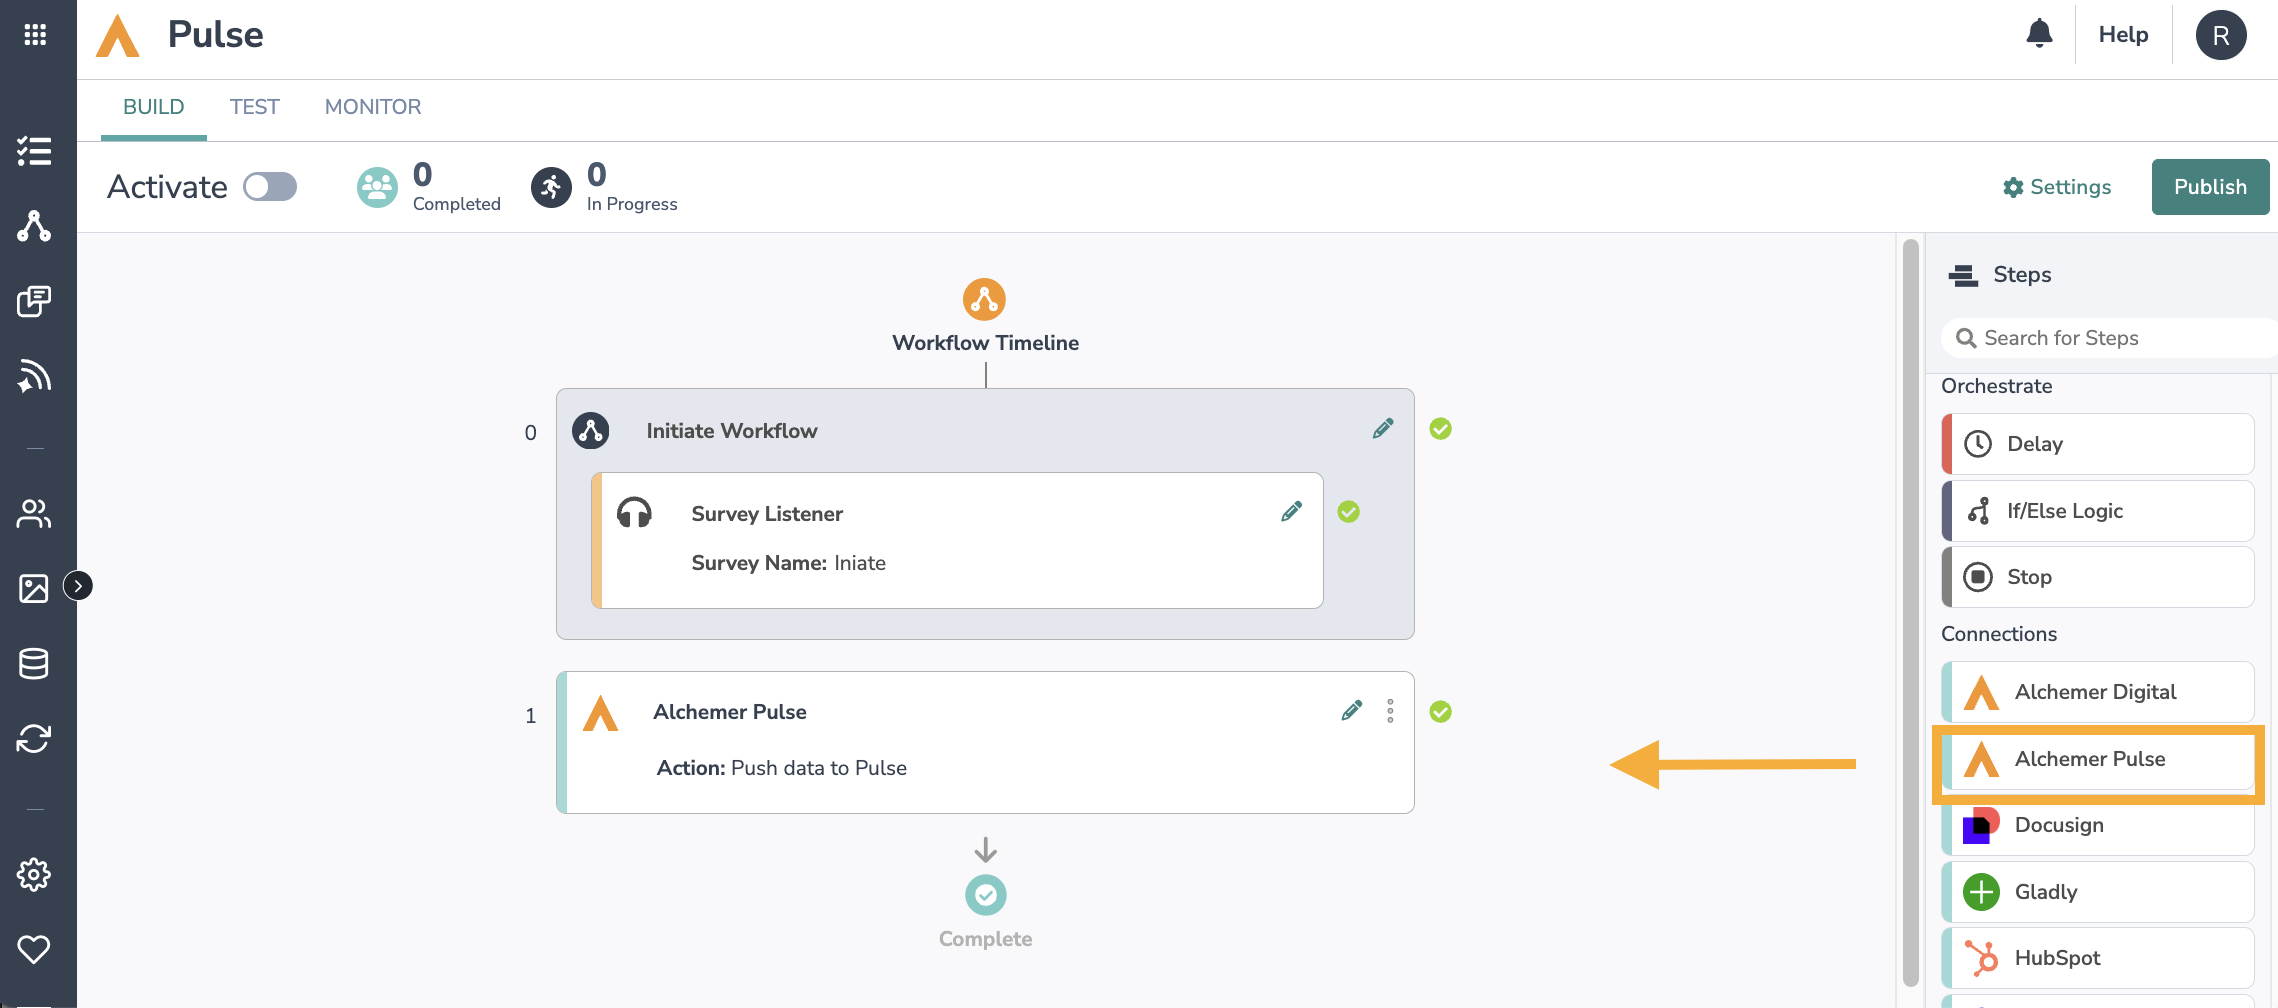Click the notifications bell icon
2278x1008 pixels.
point(2039,34)
